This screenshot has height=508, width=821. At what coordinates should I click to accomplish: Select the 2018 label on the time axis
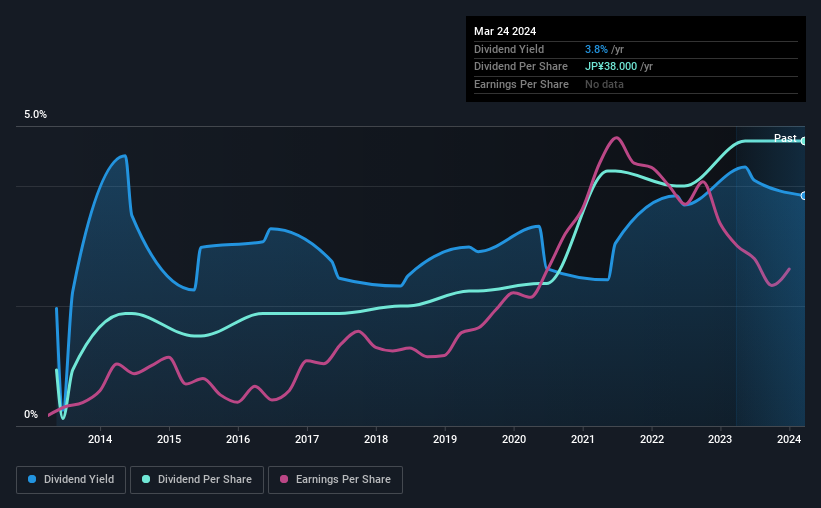coord(376,439)
